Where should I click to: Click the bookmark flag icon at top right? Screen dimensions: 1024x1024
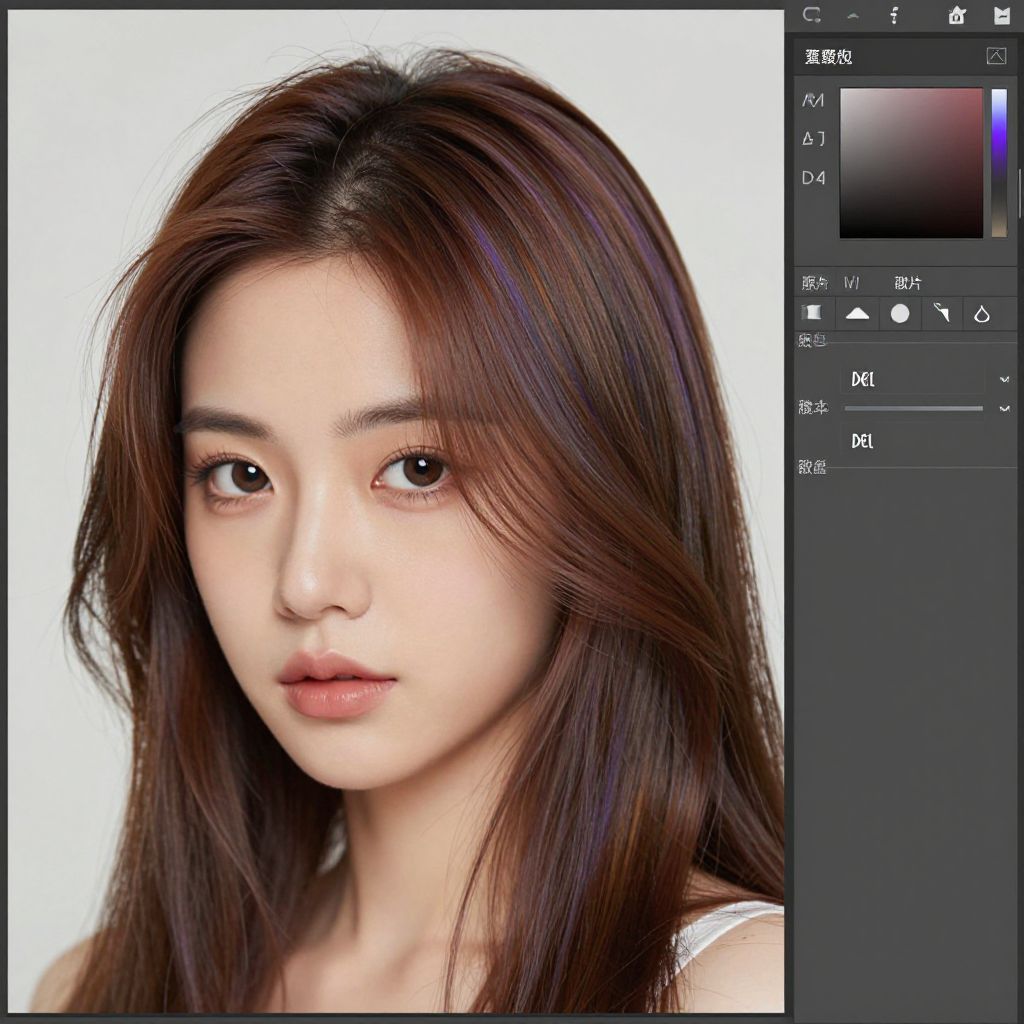[x=1002, y=15]
